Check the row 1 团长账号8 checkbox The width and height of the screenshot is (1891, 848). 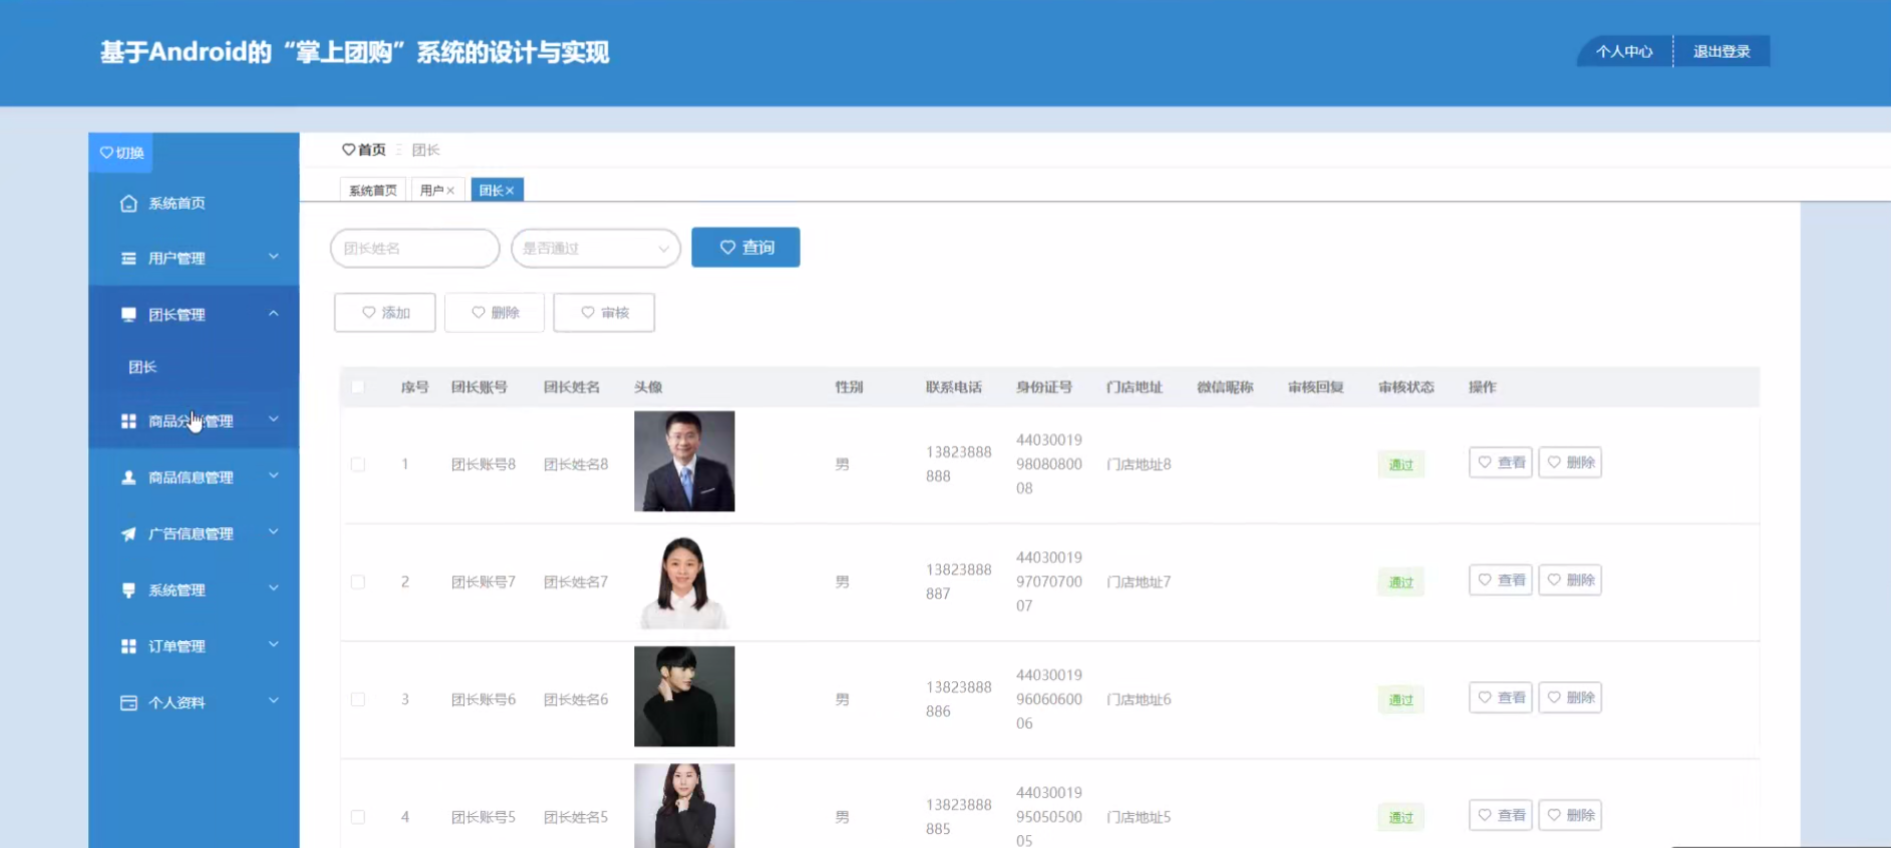click(358, 464)
